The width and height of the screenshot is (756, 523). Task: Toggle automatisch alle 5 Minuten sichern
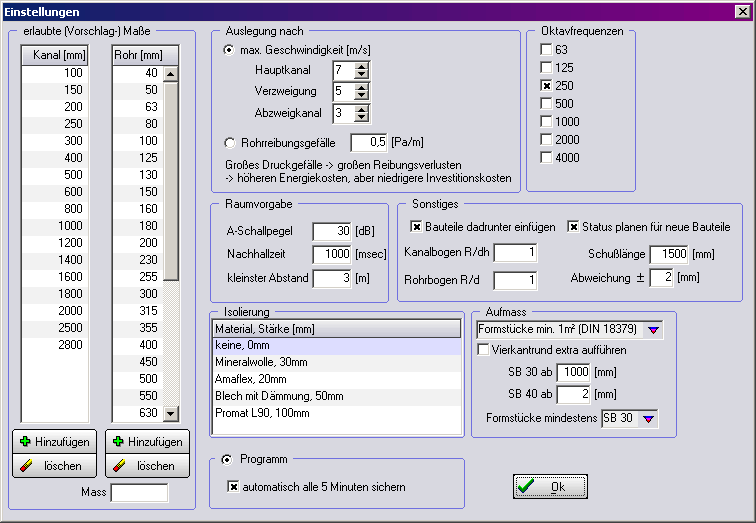(x=234, y=487)
